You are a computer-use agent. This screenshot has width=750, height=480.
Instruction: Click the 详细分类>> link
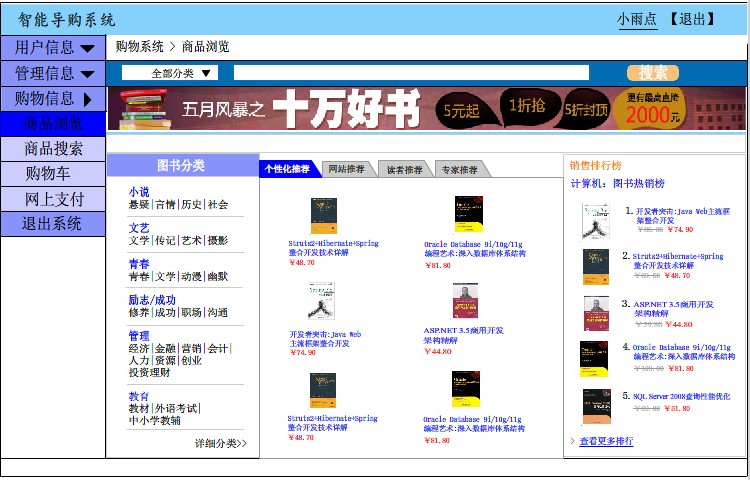coord(221,443)
